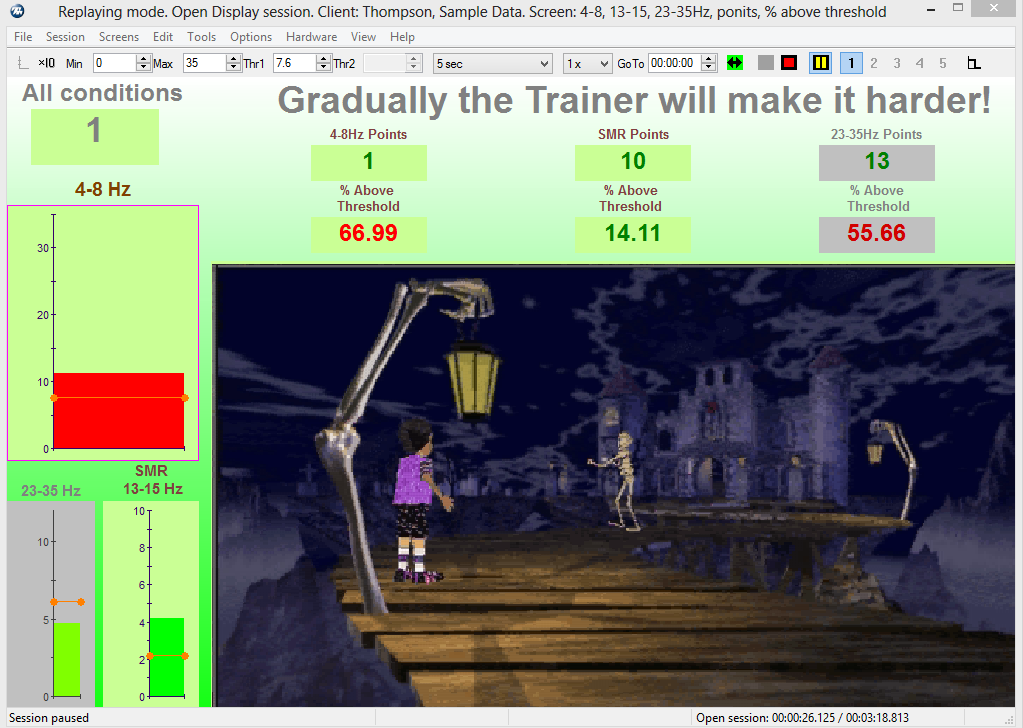Click the GoTo time field

click(675, 63)
